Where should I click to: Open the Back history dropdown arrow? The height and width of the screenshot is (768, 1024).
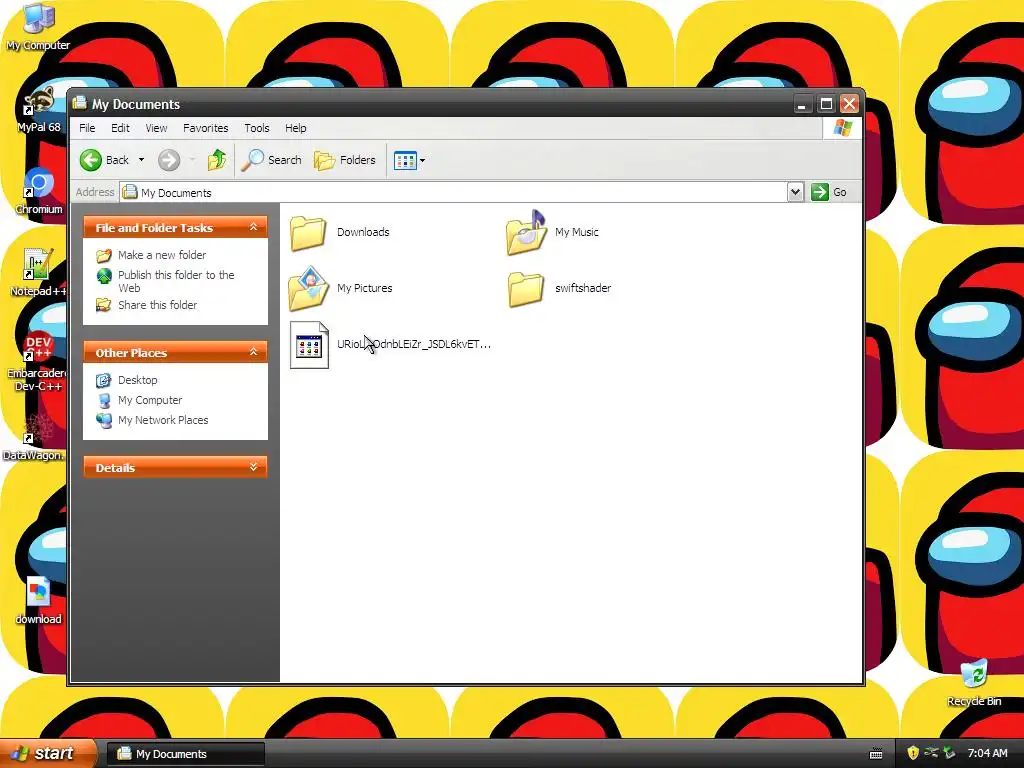pyautogui.click(x=141, y=160)
